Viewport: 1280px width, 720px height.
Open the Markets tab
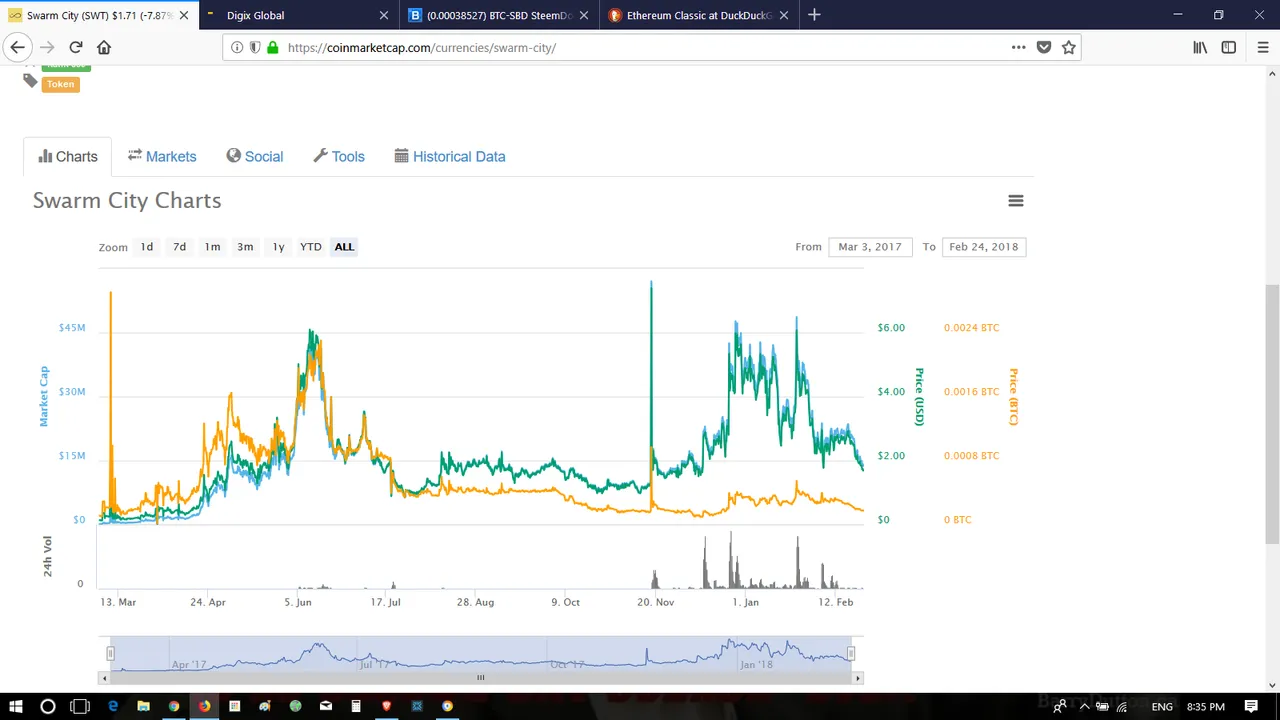[x=162, y=157]
